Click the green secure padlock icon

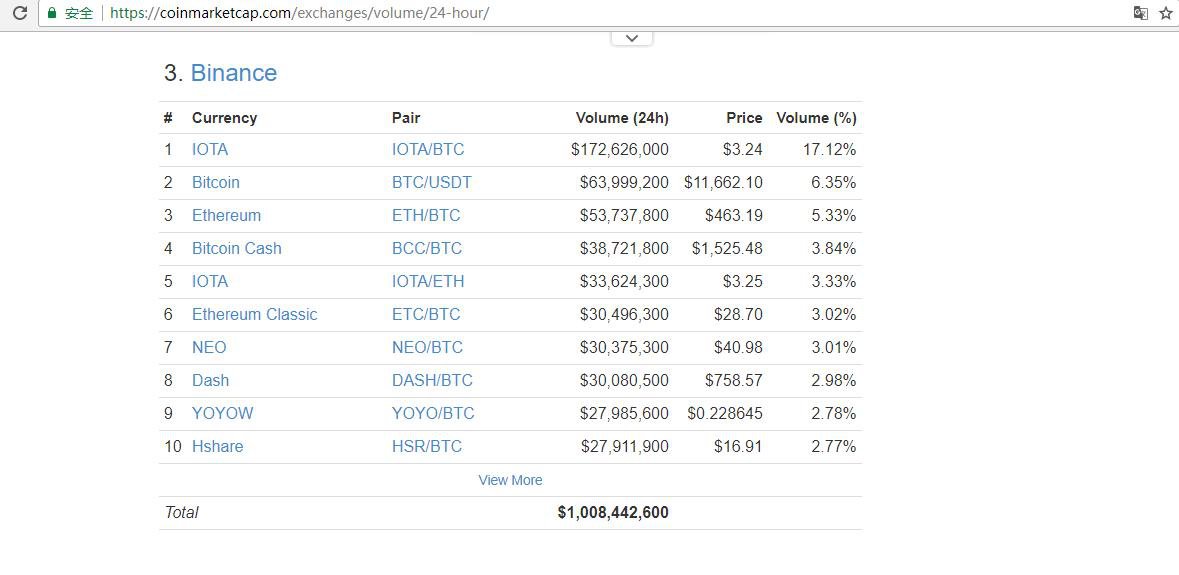[x=52, y=13]
